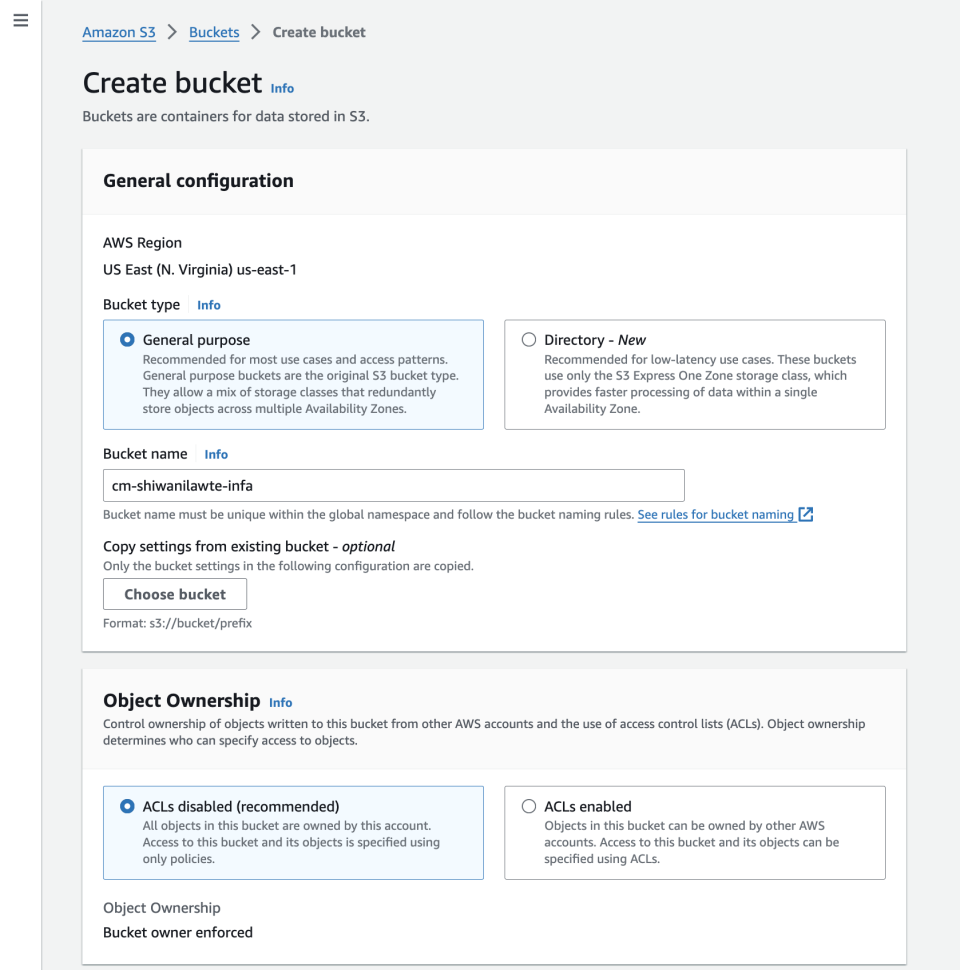Image resolution: width=960 pixels, height=970 pixels.
Task: Click Info beside the Create bucket heading
Action: click(281, 89)
